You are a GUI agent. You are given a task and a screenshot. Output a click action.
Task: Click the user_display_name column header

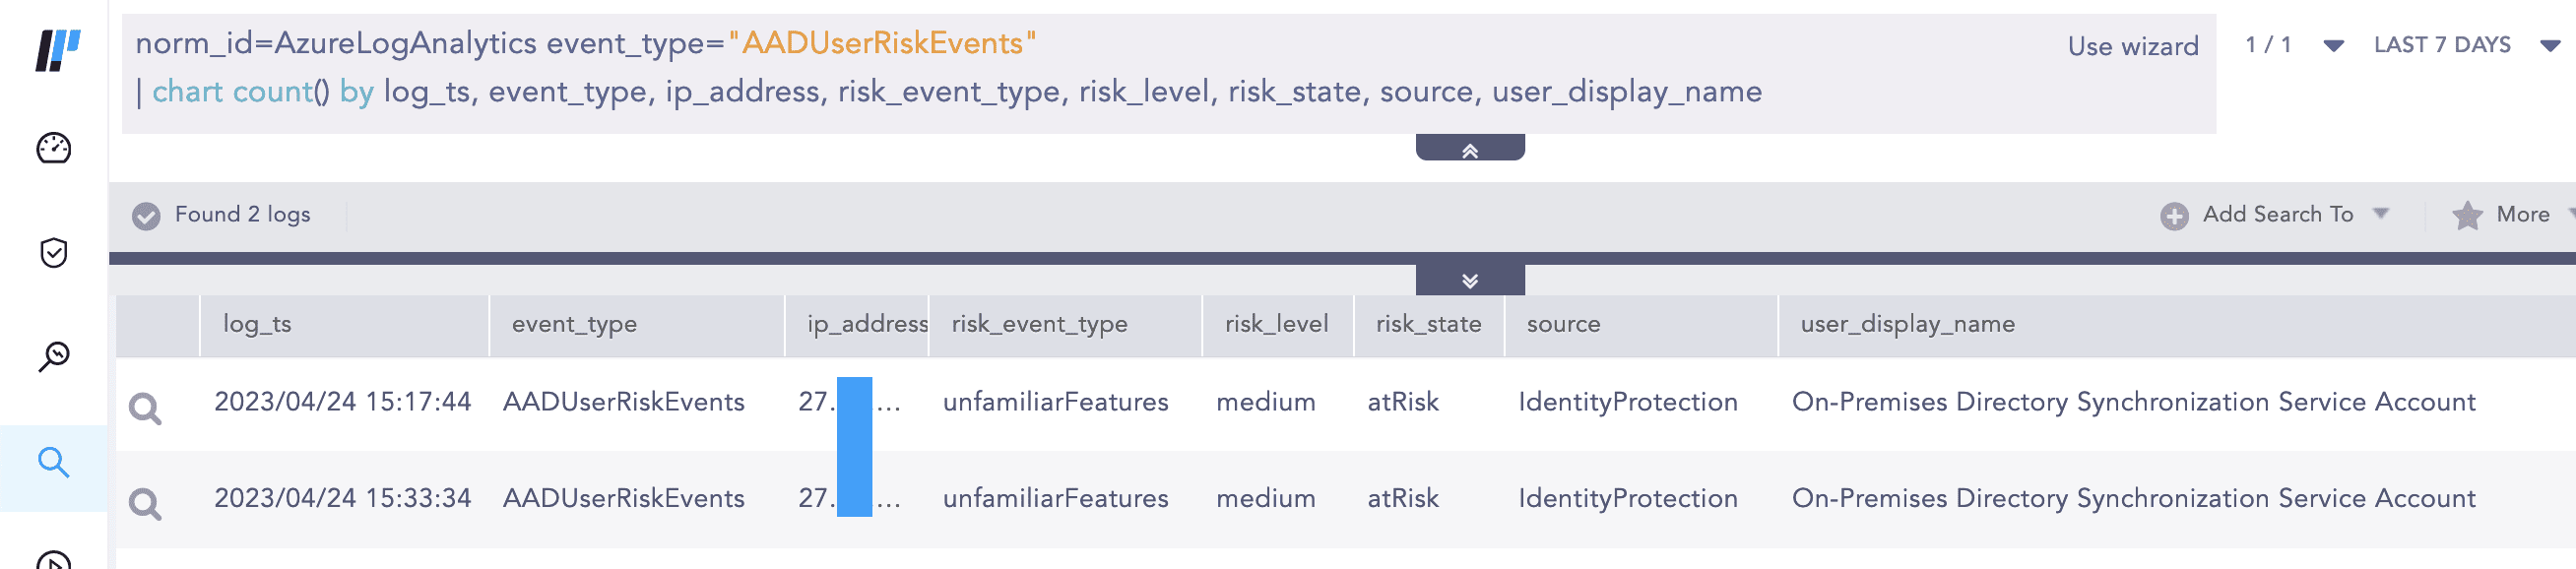point(1907,324)
